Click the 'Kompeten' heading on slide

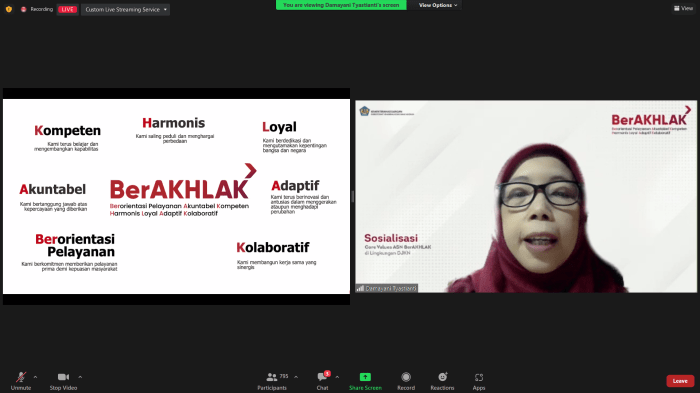coord(67,130)
